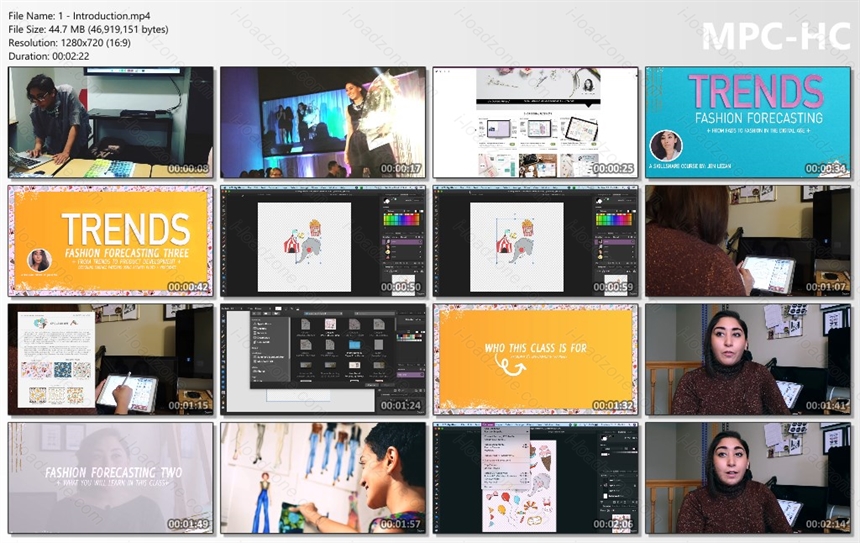Select the open-menu editor thumbnail at 00:02:06
The width and height of the screenshot is (860, 543).
click(x=535, y=478)
